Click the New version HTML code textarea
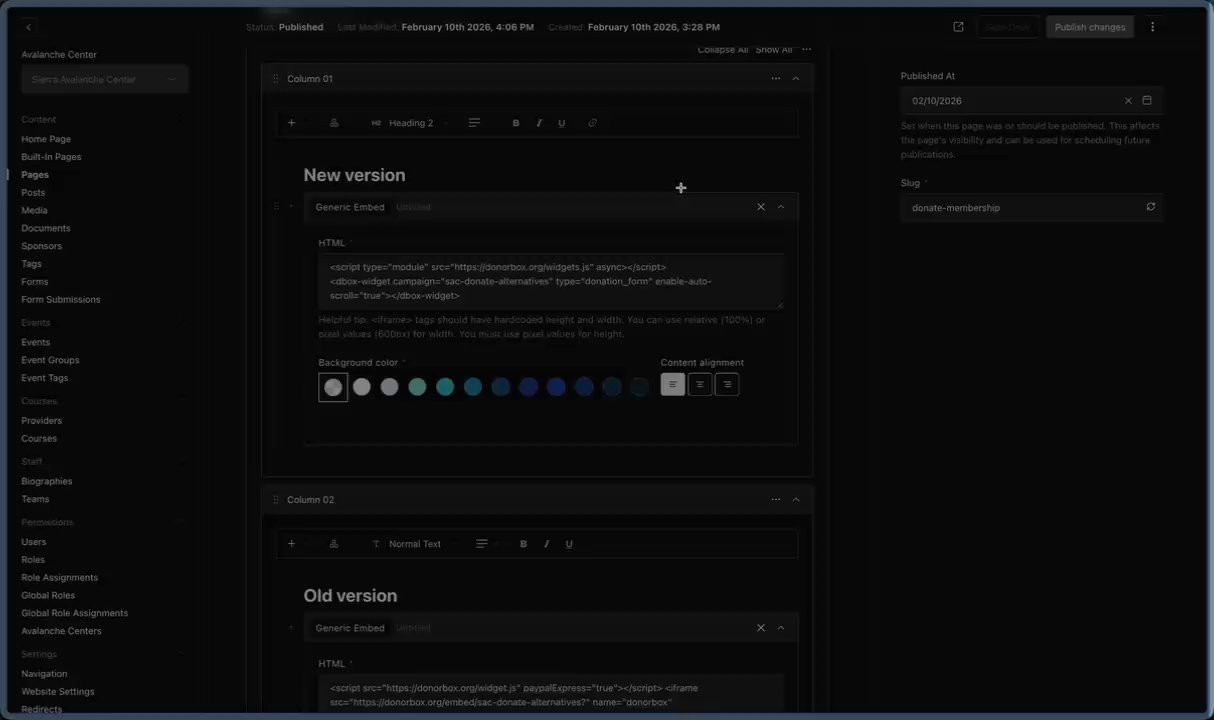This screenshot has width=1214, height=720. (550, 281)
